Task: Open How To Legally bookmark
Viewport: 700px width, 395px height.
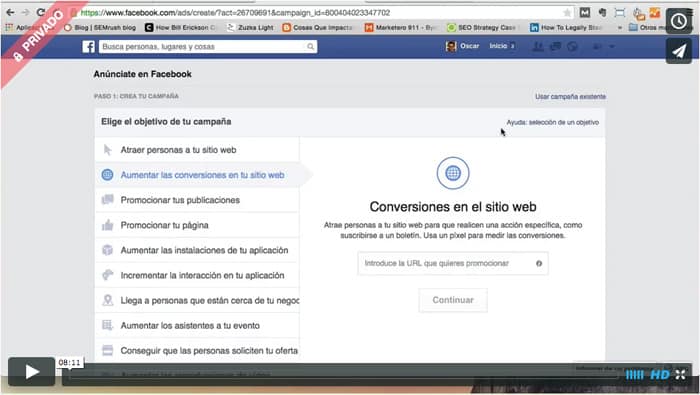Action: (566, 27)
